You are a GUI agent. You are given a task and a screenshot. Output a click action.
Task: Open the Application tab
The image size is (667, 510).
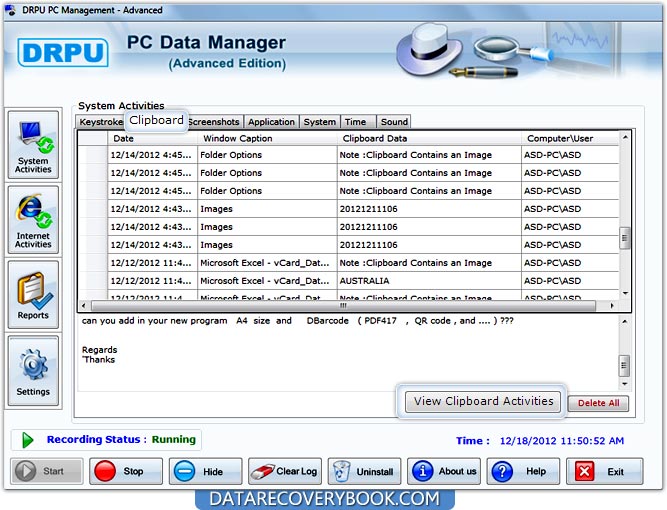tap(271, 122)
